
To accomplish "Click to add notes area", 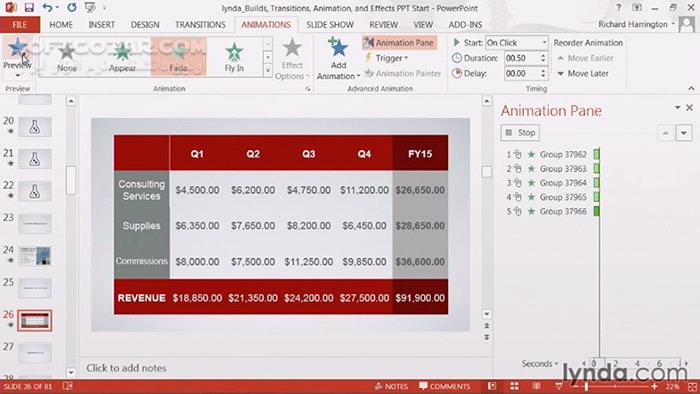I will click(x=126, y=368).
